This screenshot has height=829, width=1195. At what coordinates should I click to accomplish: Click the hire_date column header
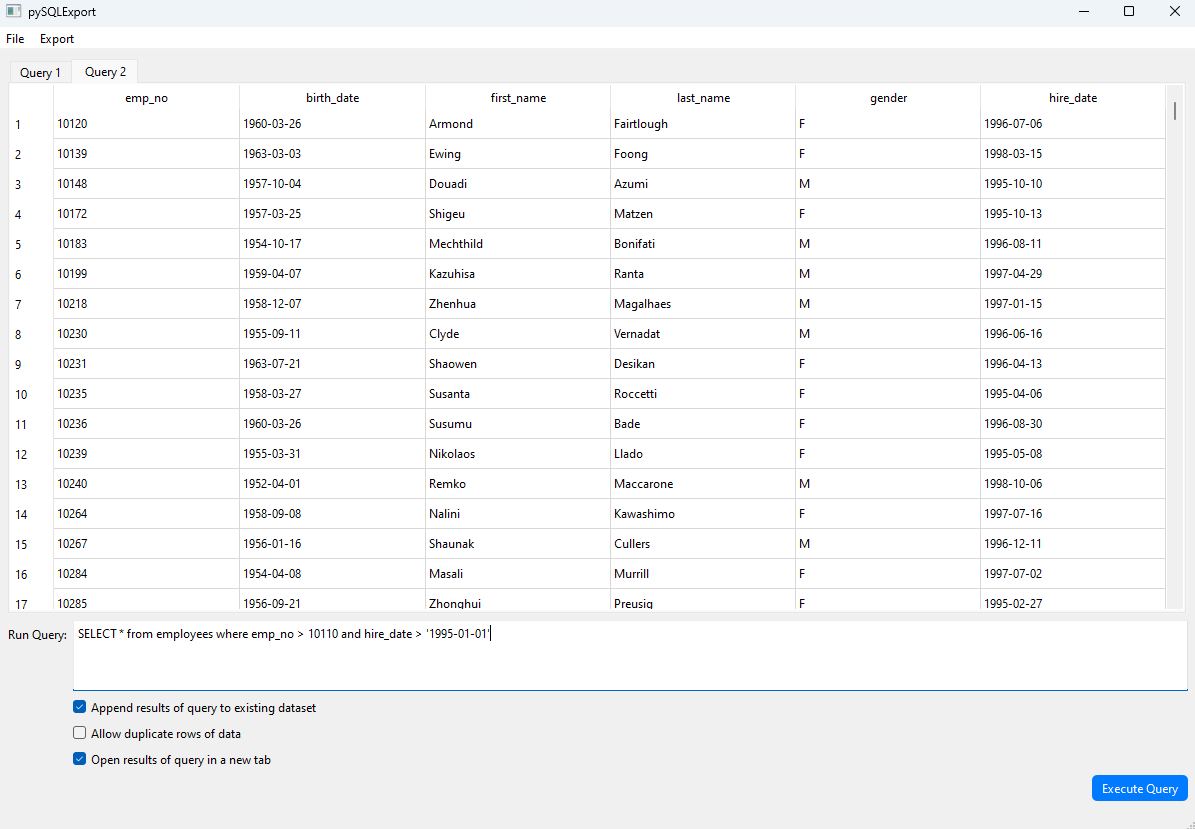pos(1073,98)
